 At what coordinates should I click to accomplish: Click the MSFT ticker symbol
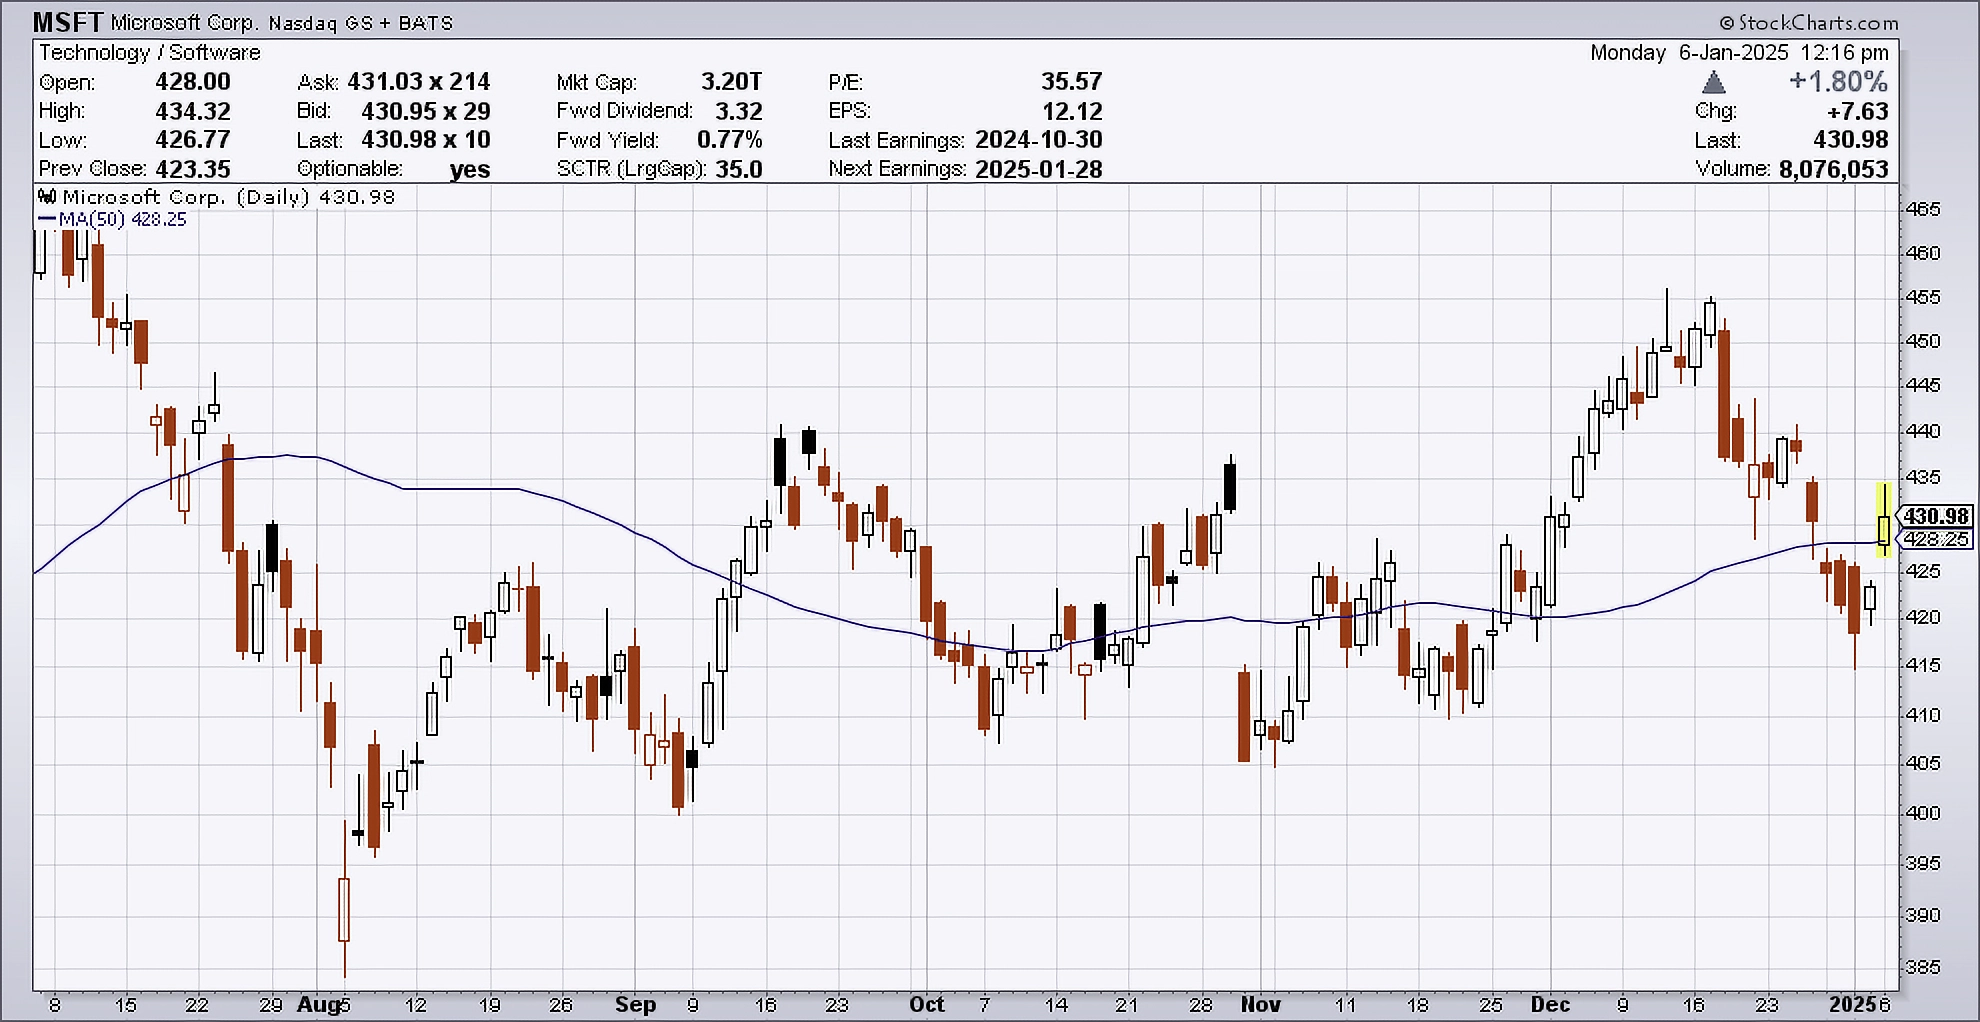[x=68, y=22]
